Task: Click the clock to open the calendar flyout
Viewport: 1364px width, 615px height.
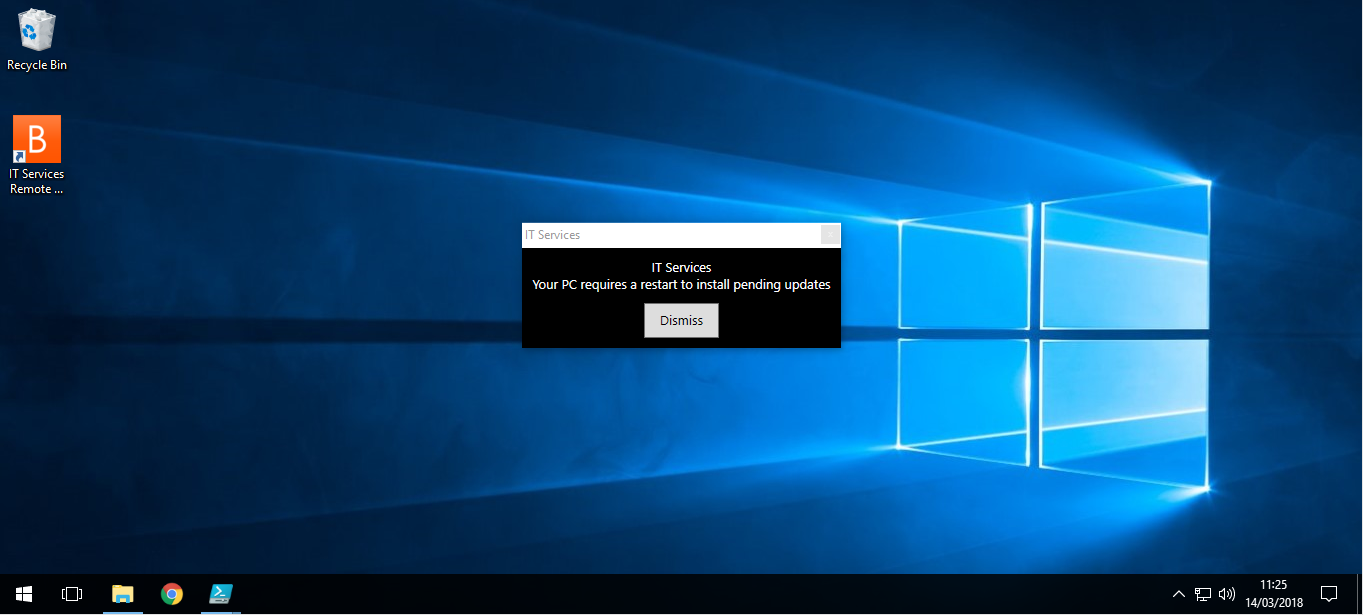Action: [1274, 585]
